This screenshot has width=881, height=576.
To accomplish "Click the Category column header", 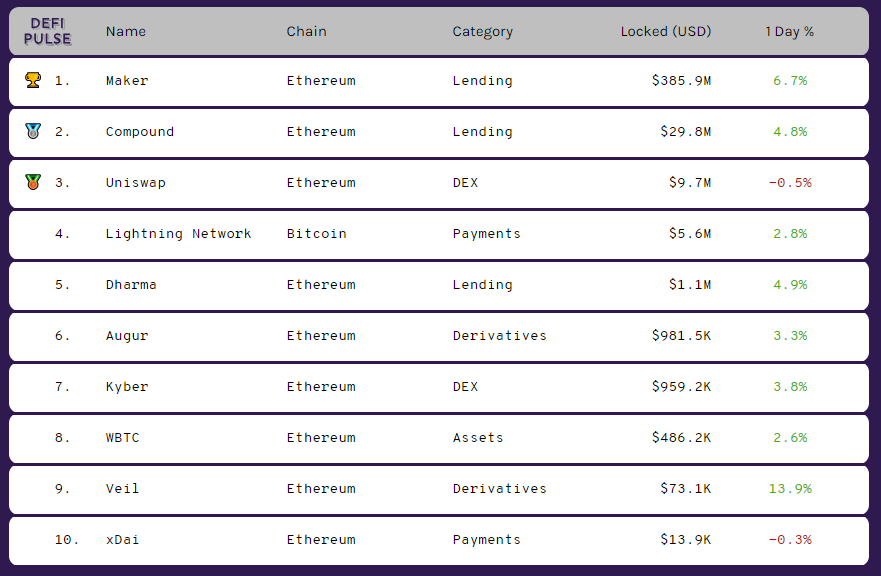I will 483,32.
